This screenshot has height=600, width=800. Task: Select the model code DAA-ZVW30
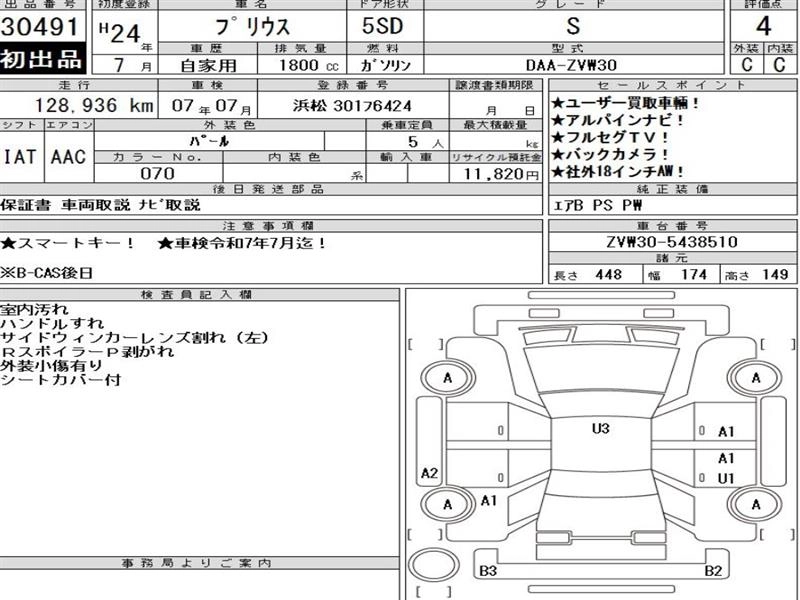click(x=571, y=65)
